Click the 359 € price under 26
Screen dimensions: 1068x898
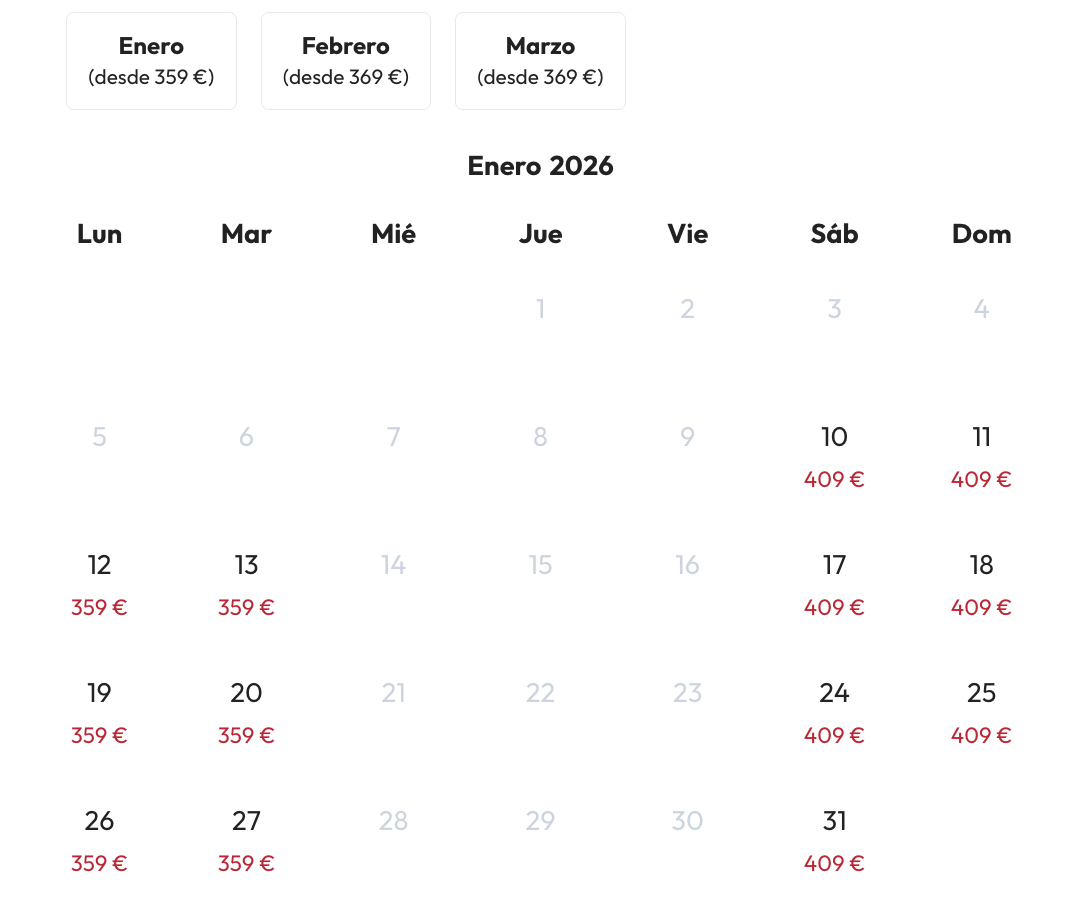pos(99,864)
